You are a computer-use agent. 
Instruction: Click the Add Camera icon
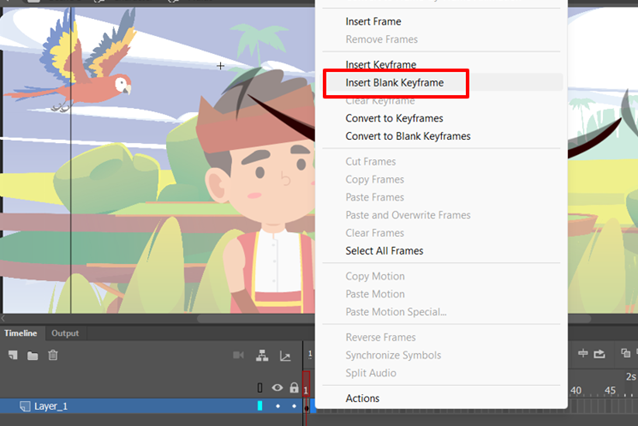click(x=238, y=355)
